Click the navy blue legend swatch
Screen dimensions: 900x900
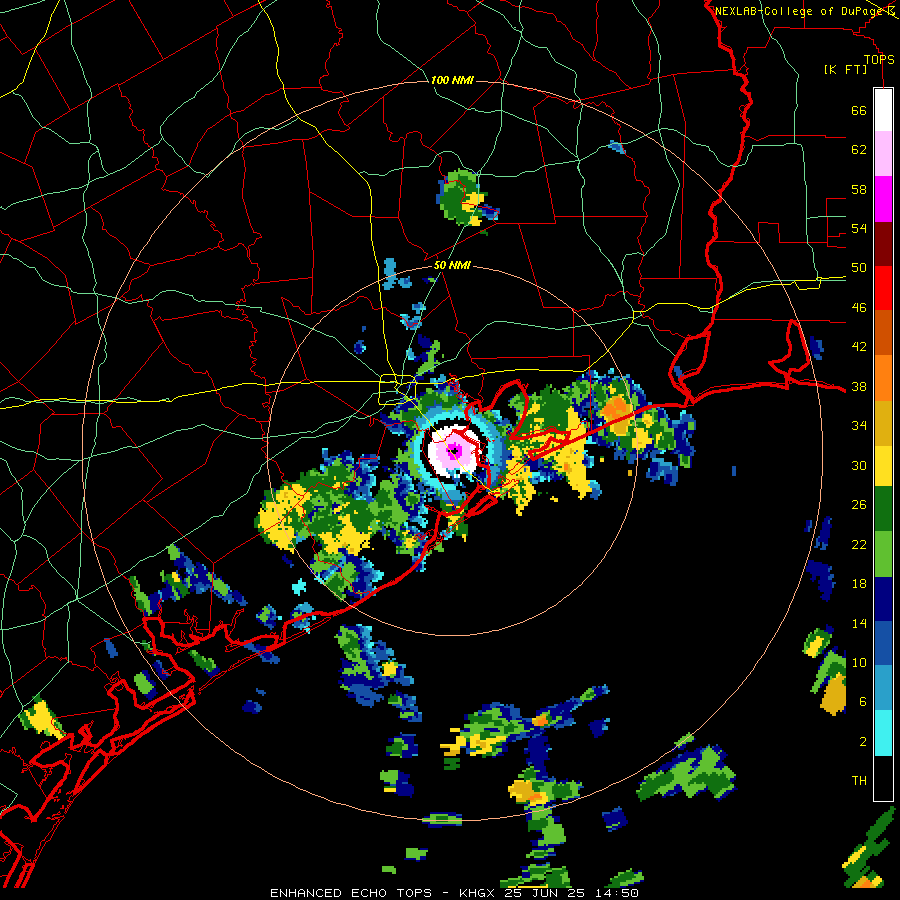click(x=883, y=599)
